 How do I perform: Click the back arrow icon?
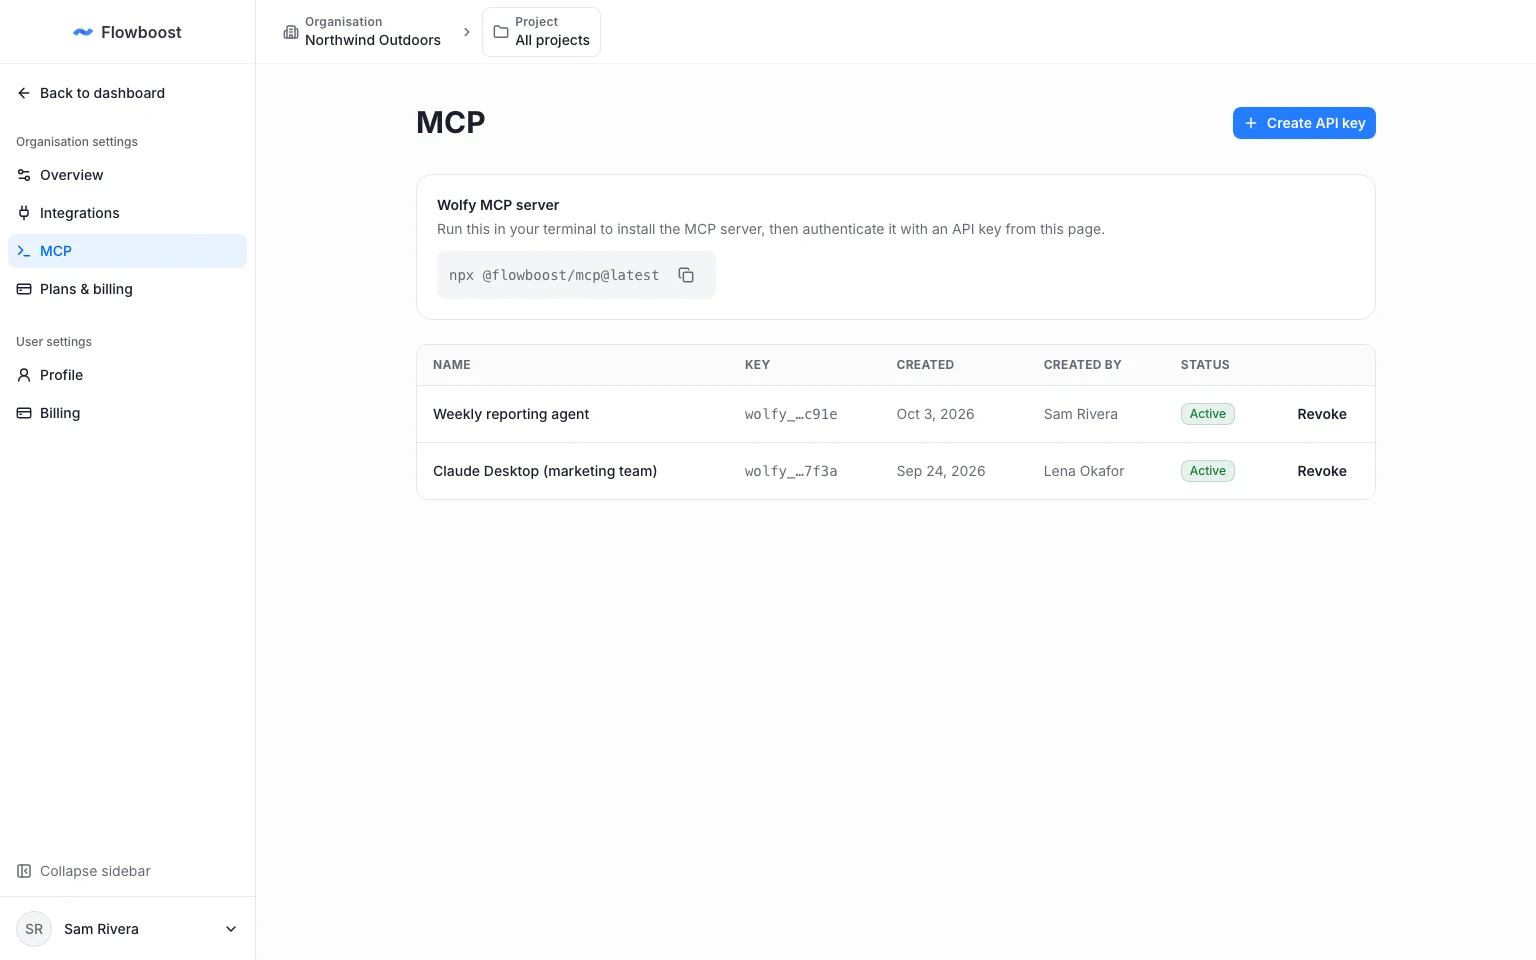point(24,93)
